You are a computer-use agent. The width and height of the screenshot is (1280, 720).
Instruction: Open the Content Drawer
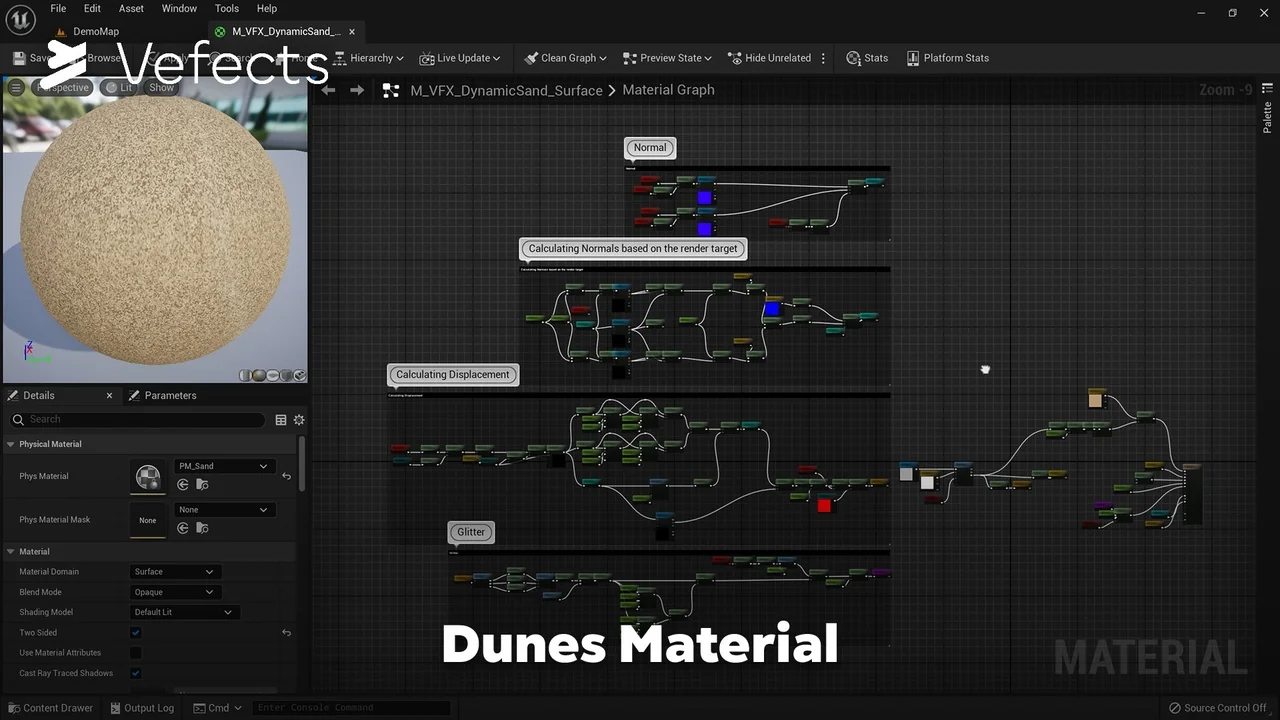click(50, 708)
